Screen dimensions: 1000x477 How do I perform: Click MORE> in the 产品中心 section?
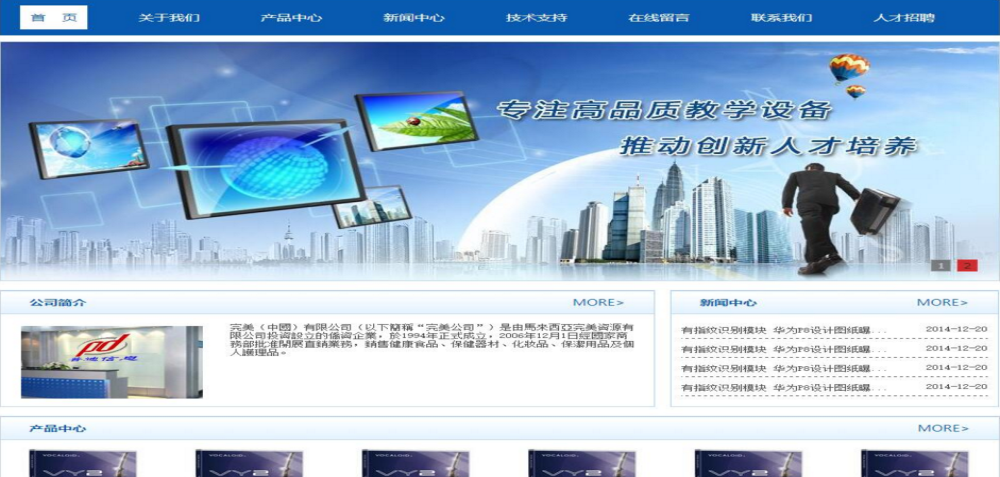(x=943, y=428)
